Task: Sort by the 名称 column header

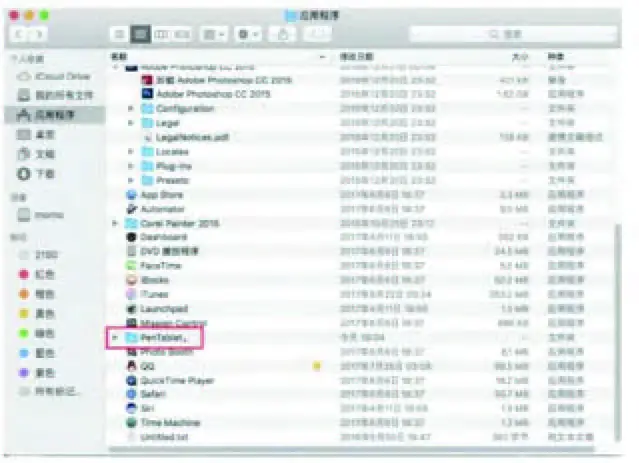Action: 119,57
